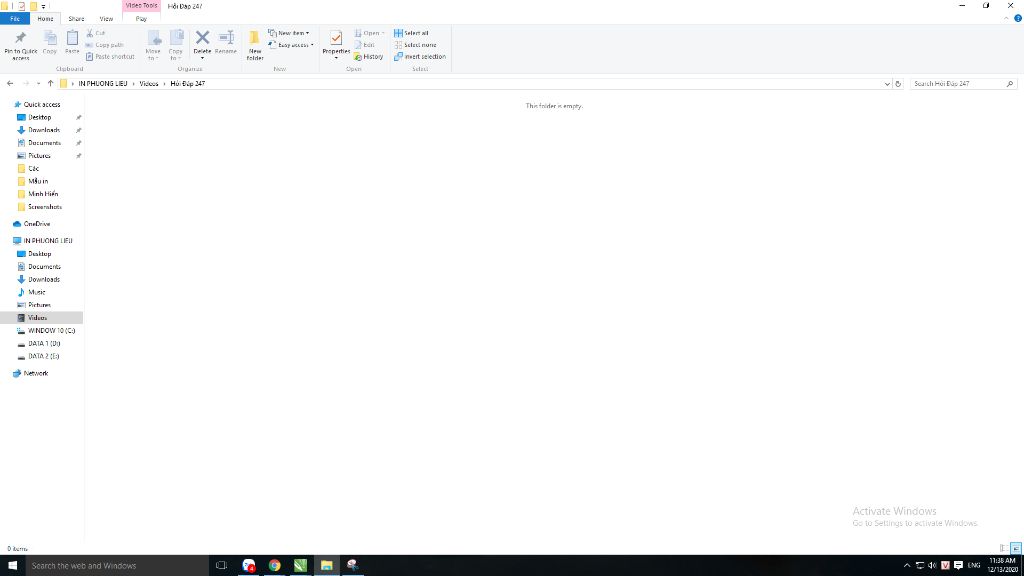Collapse the ribbon with chevron
Screen dimensions: 1024x576
point(1006,18)
